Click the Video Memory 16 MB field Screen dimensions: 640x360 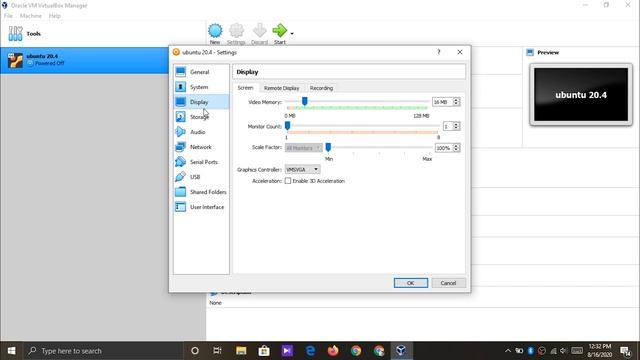pyautogui.click(x=442, y=102)
